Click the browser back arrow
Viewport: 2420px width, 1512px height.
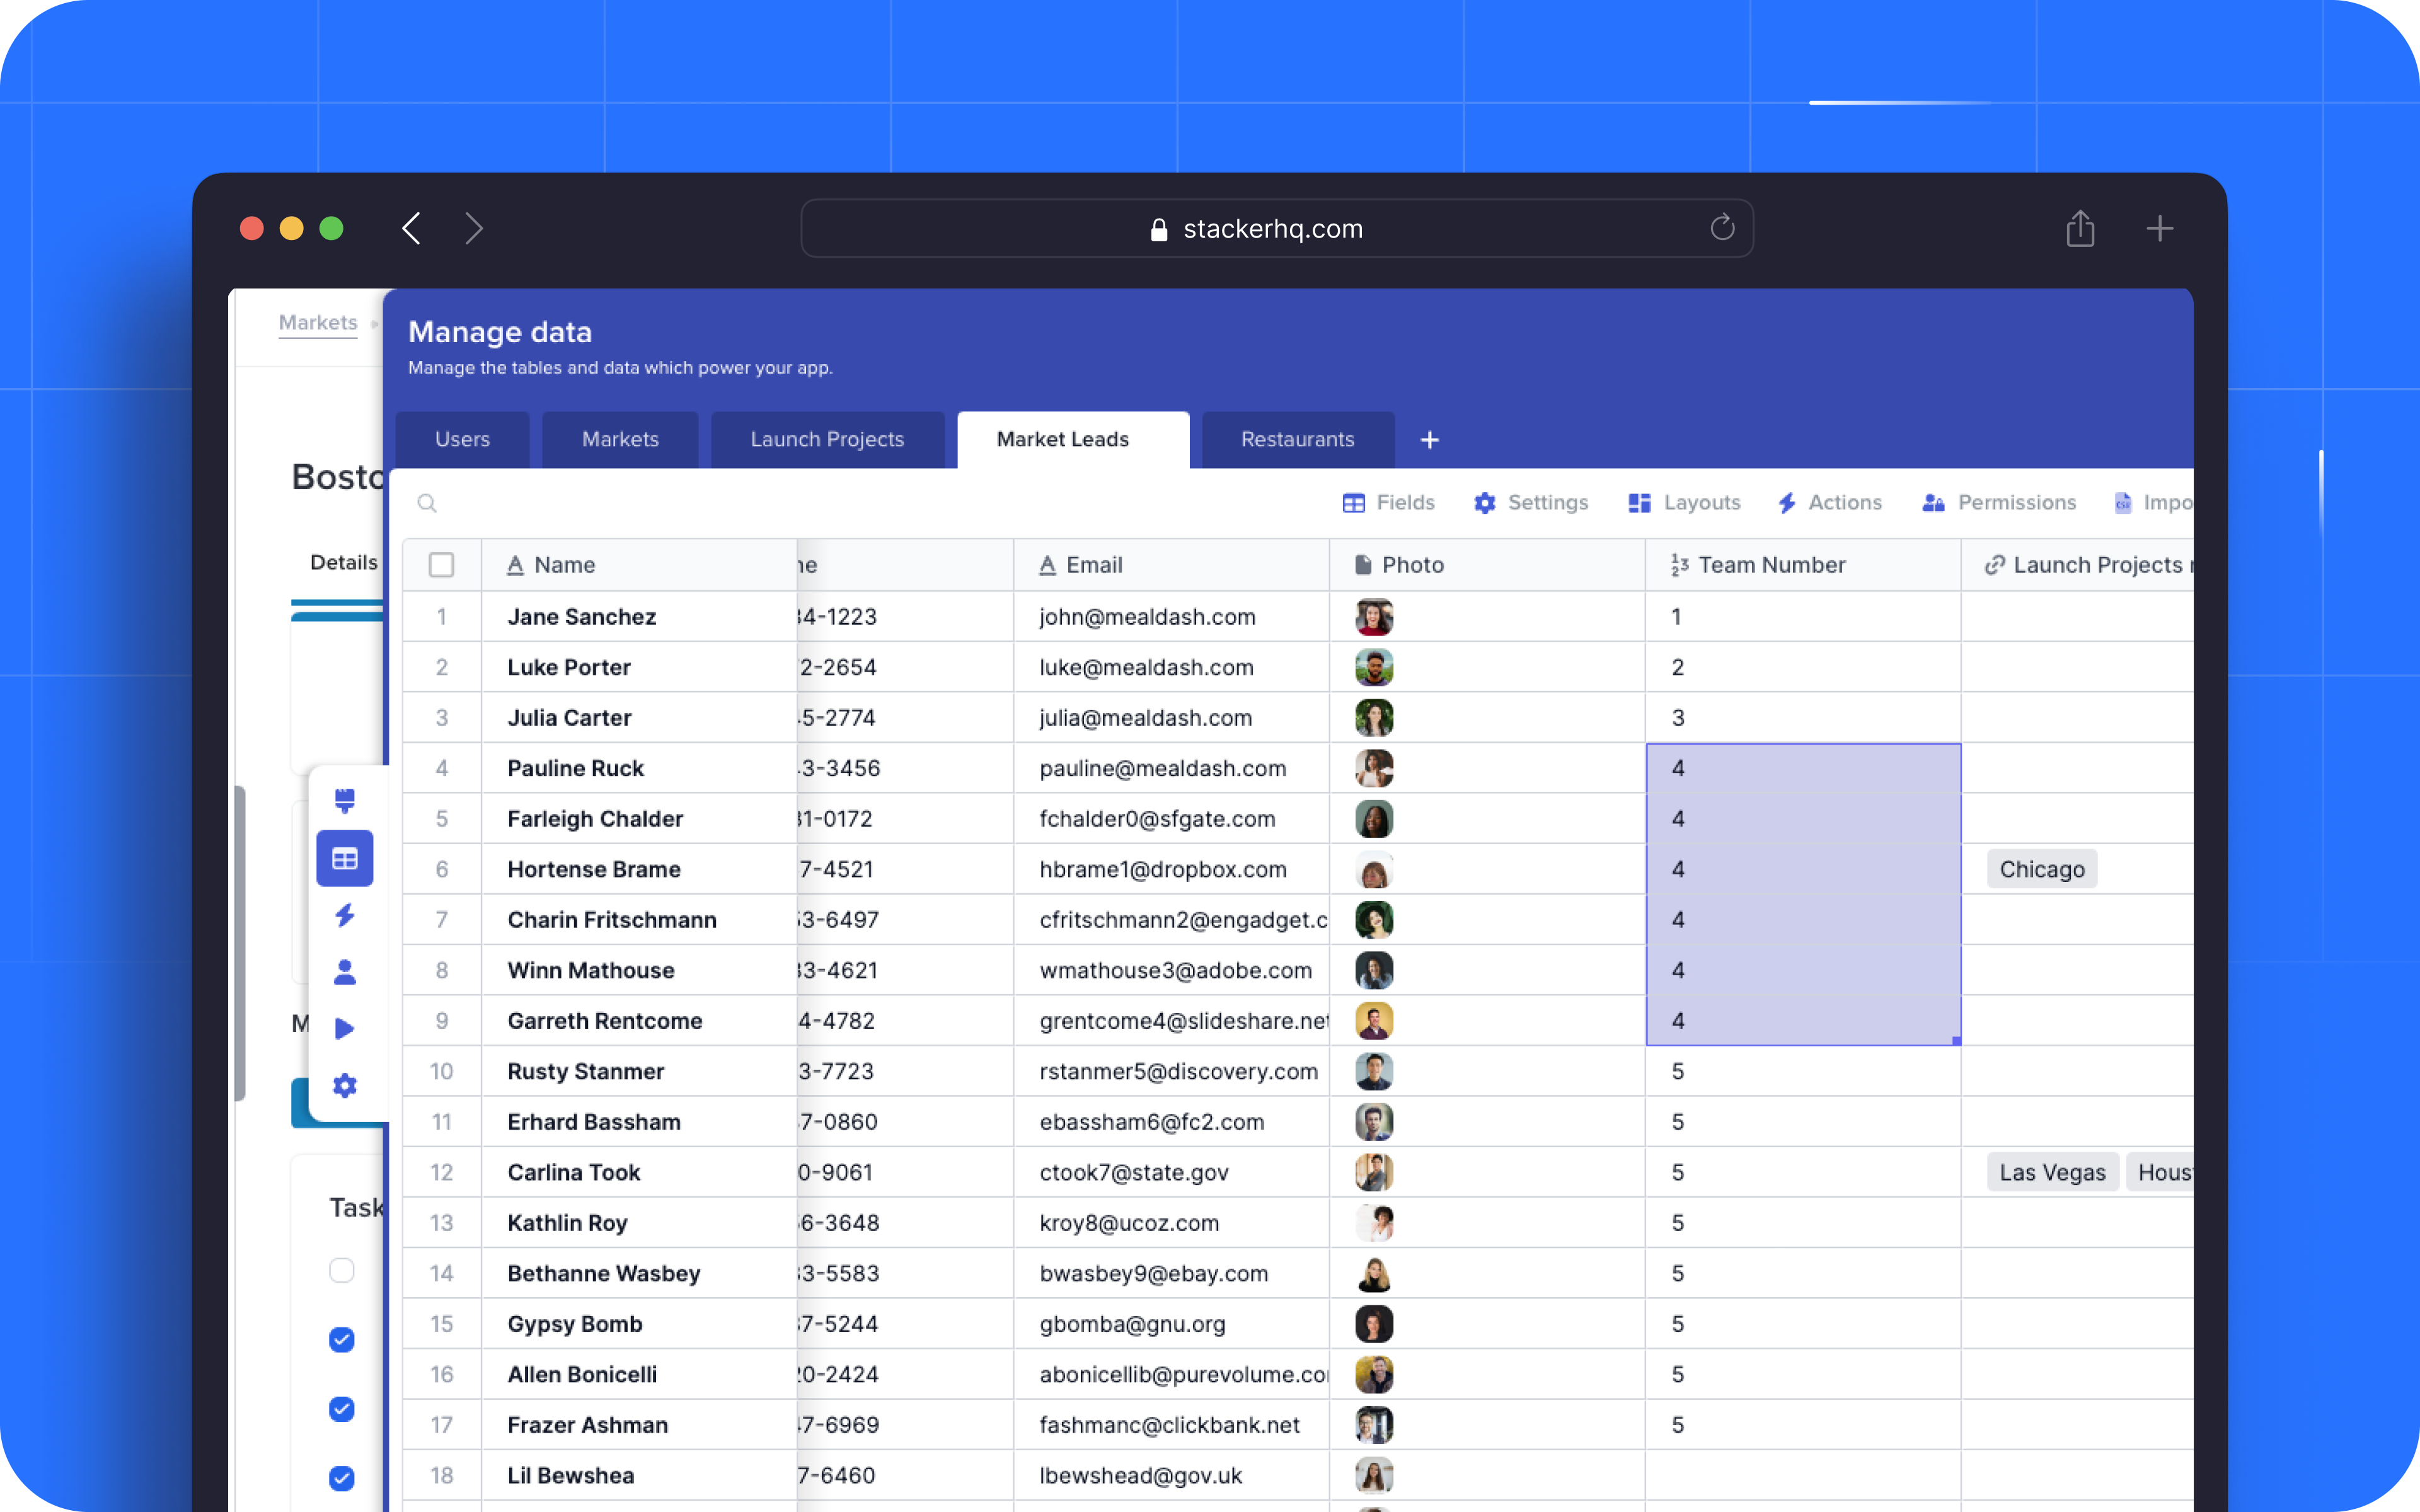pyautogui.click(x=411, y=228)
